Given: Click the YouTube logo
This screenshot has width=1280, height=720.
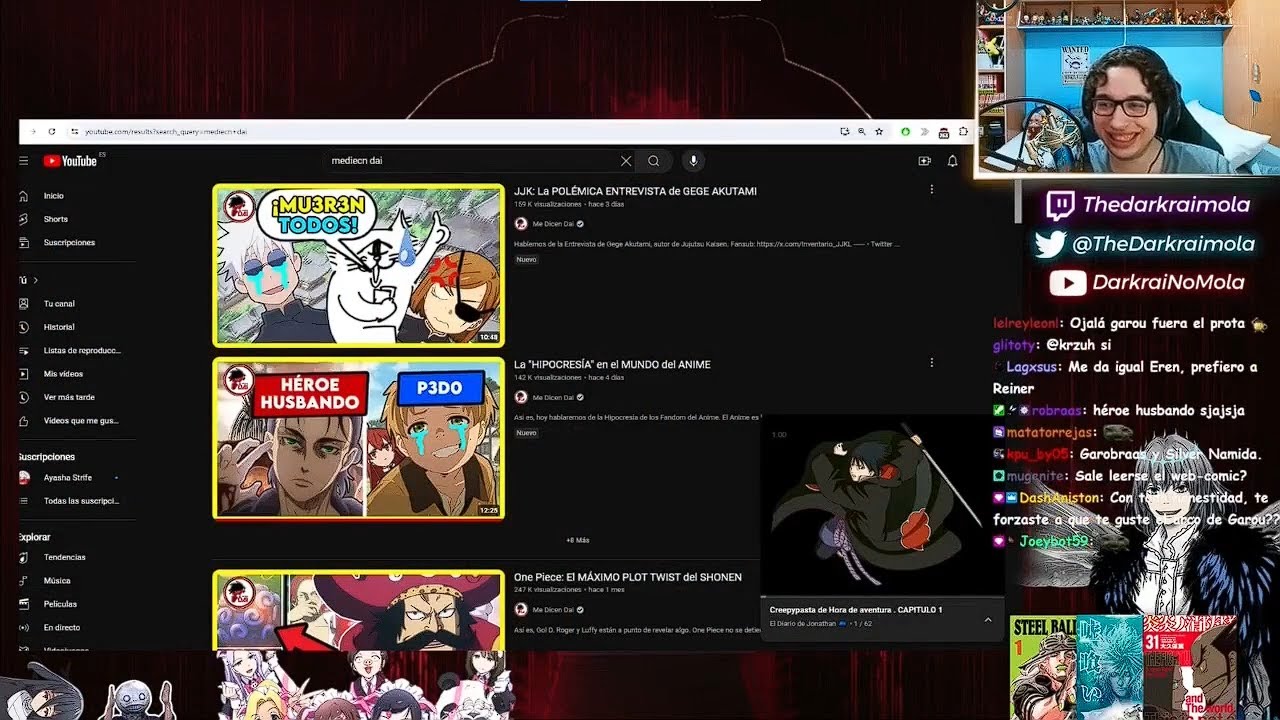Looking at the screenshot, I should pos(70,161).
